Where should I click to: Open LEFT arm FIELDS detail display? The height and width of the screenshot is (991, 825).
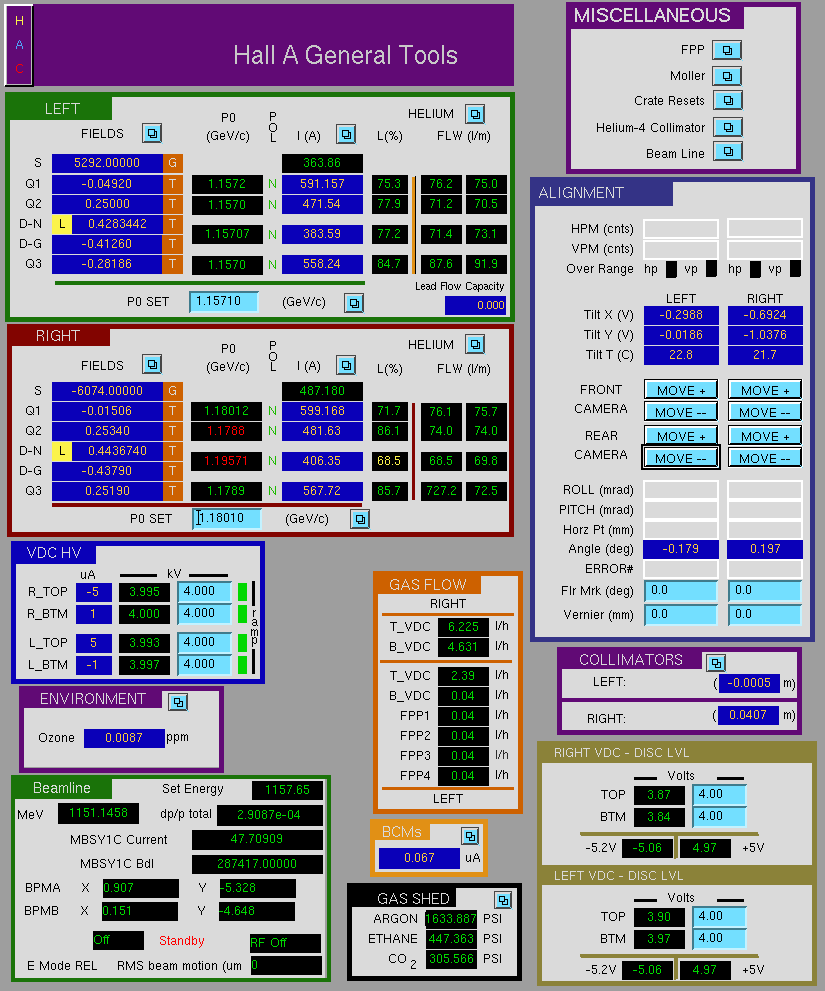coord(152,133)
